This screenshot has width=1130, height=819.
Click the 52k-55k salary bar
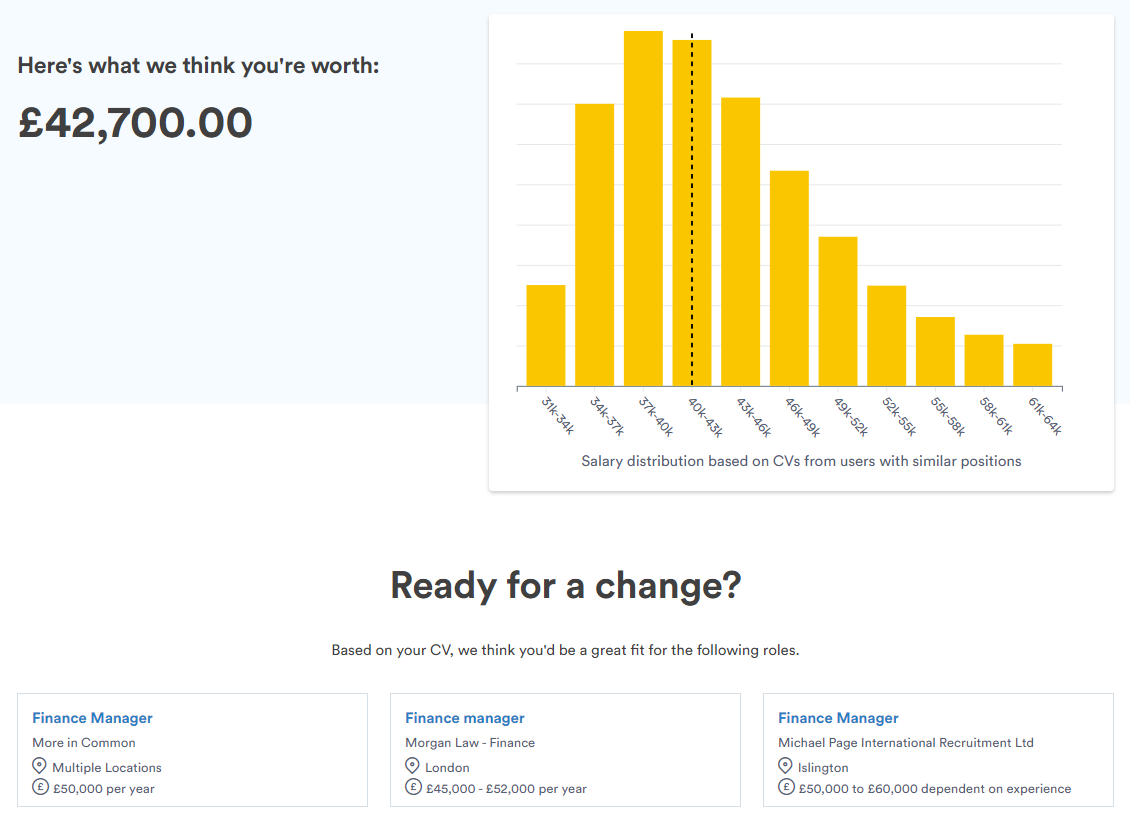[x=886, y=336]
